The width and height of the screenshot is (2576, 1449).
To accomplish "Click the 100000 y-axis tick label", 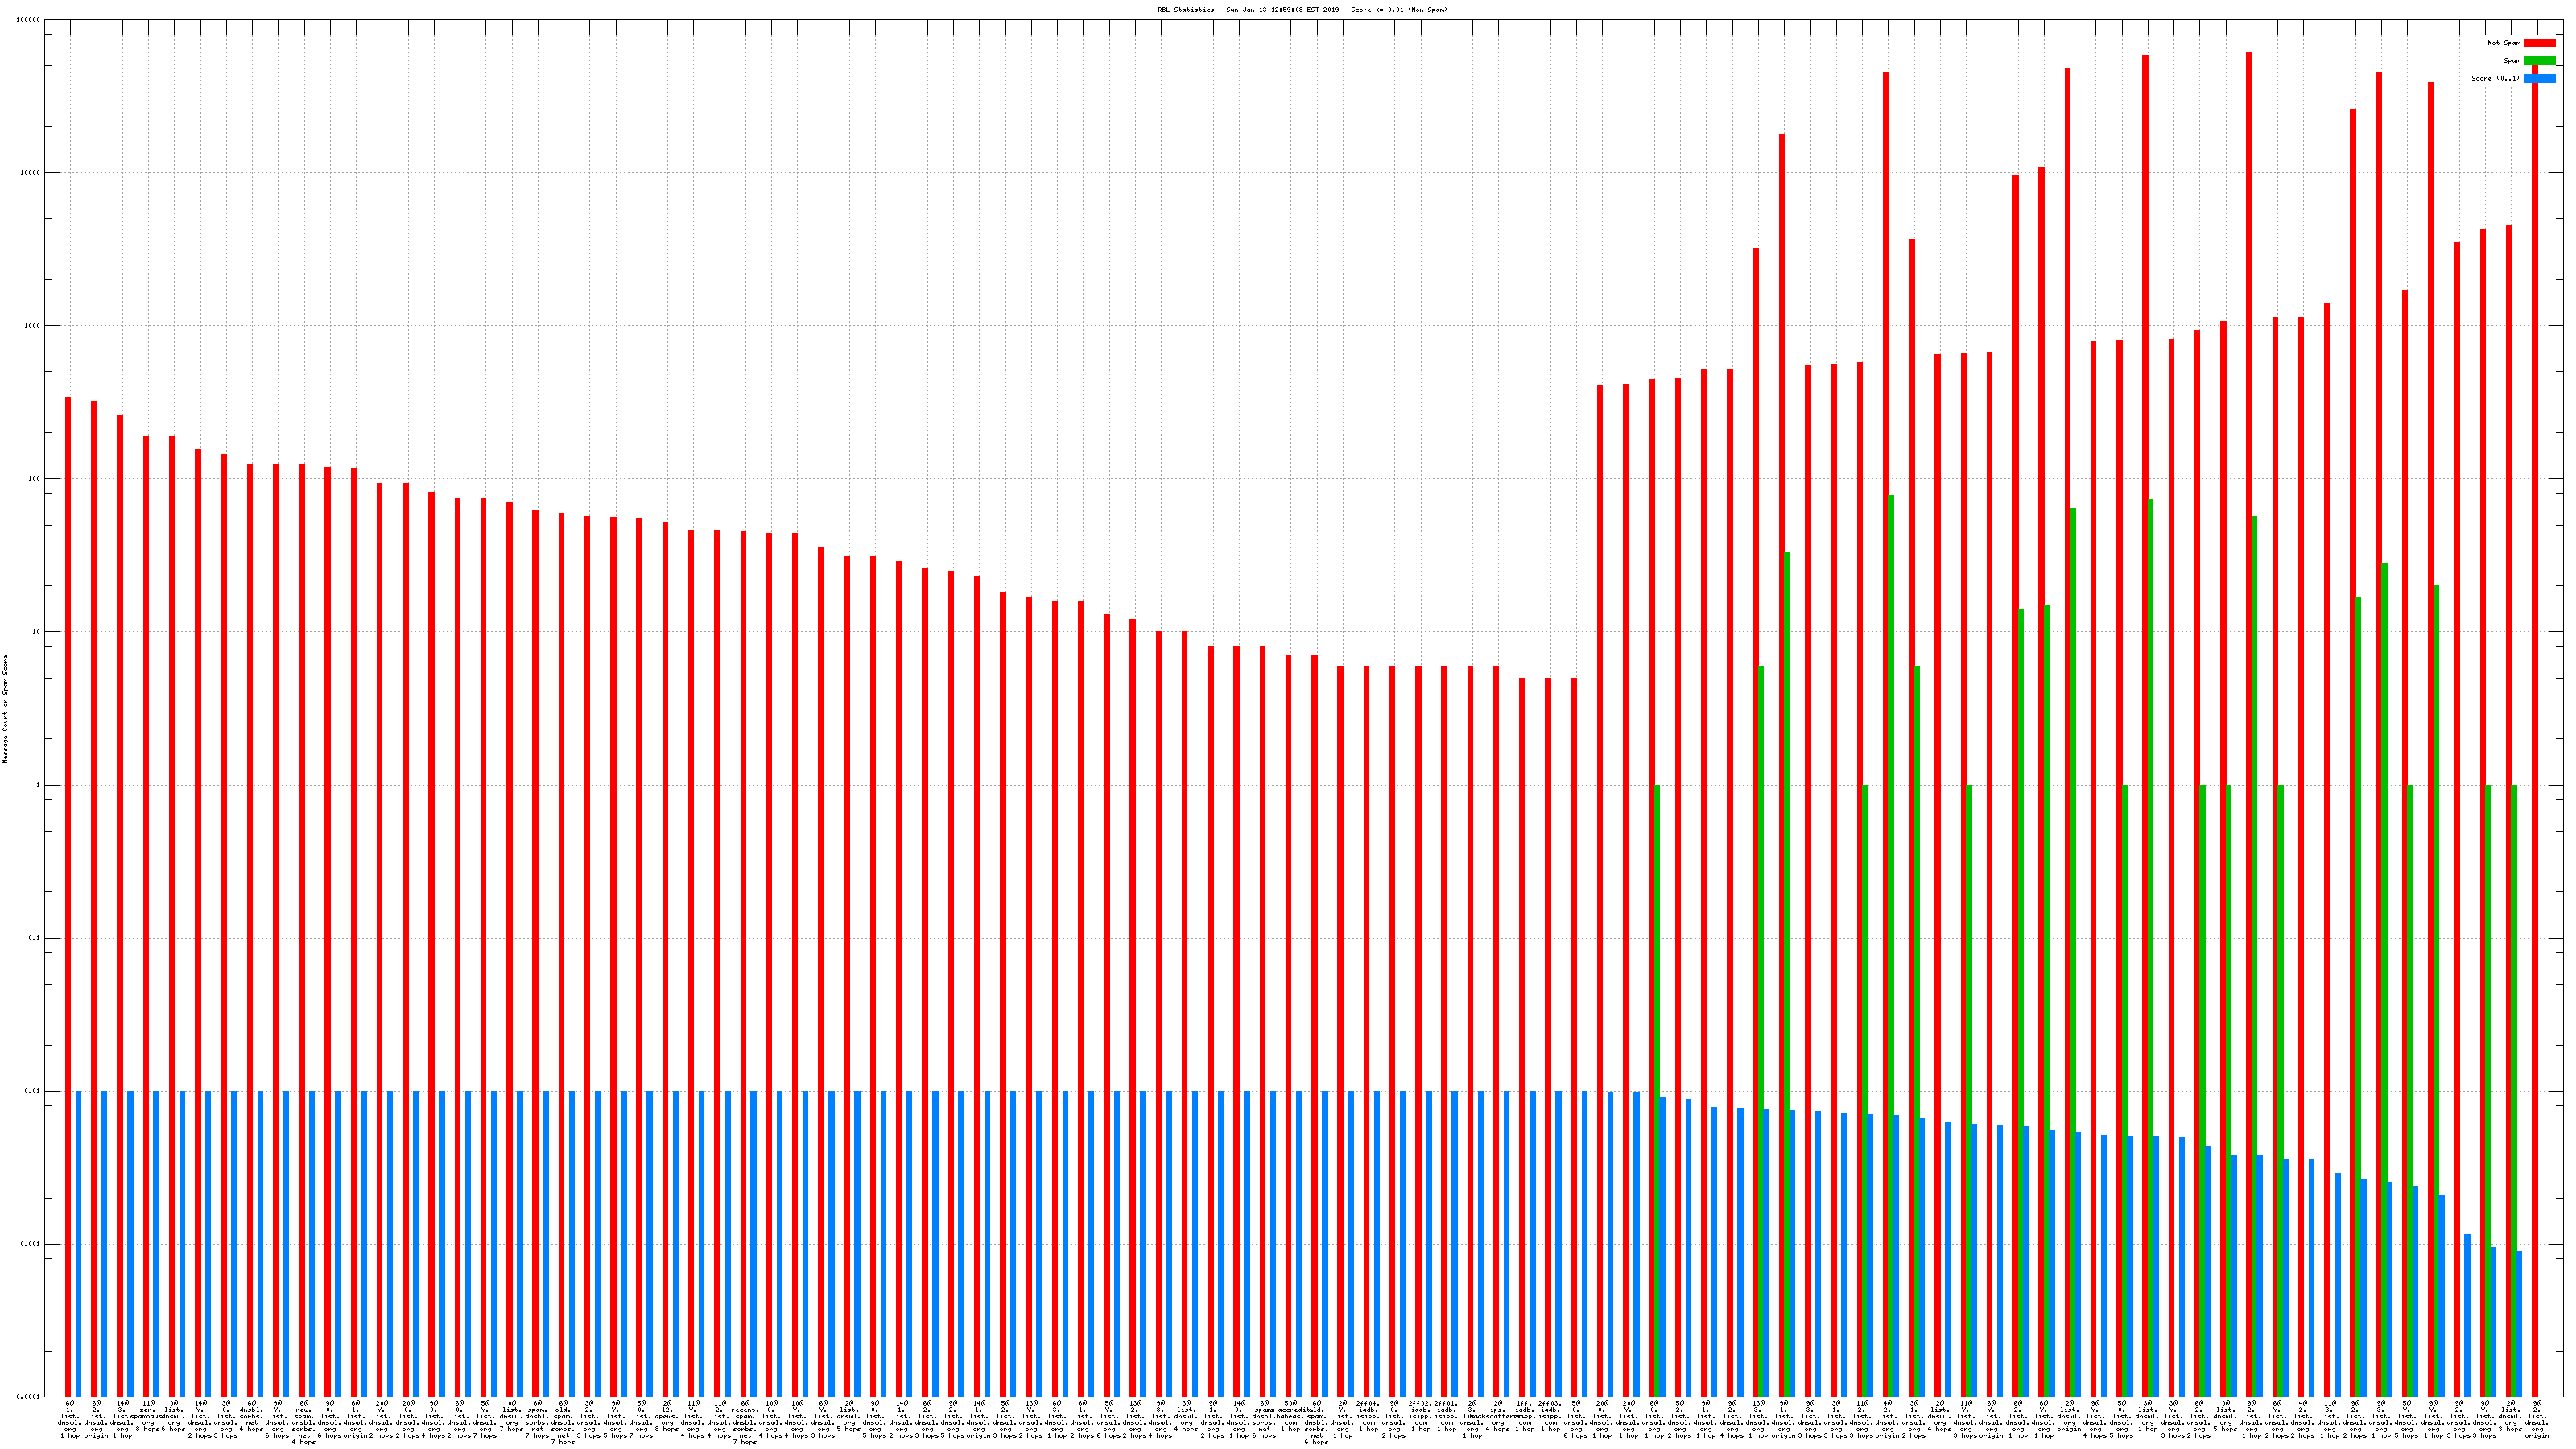I will click(x=28, y=20).
